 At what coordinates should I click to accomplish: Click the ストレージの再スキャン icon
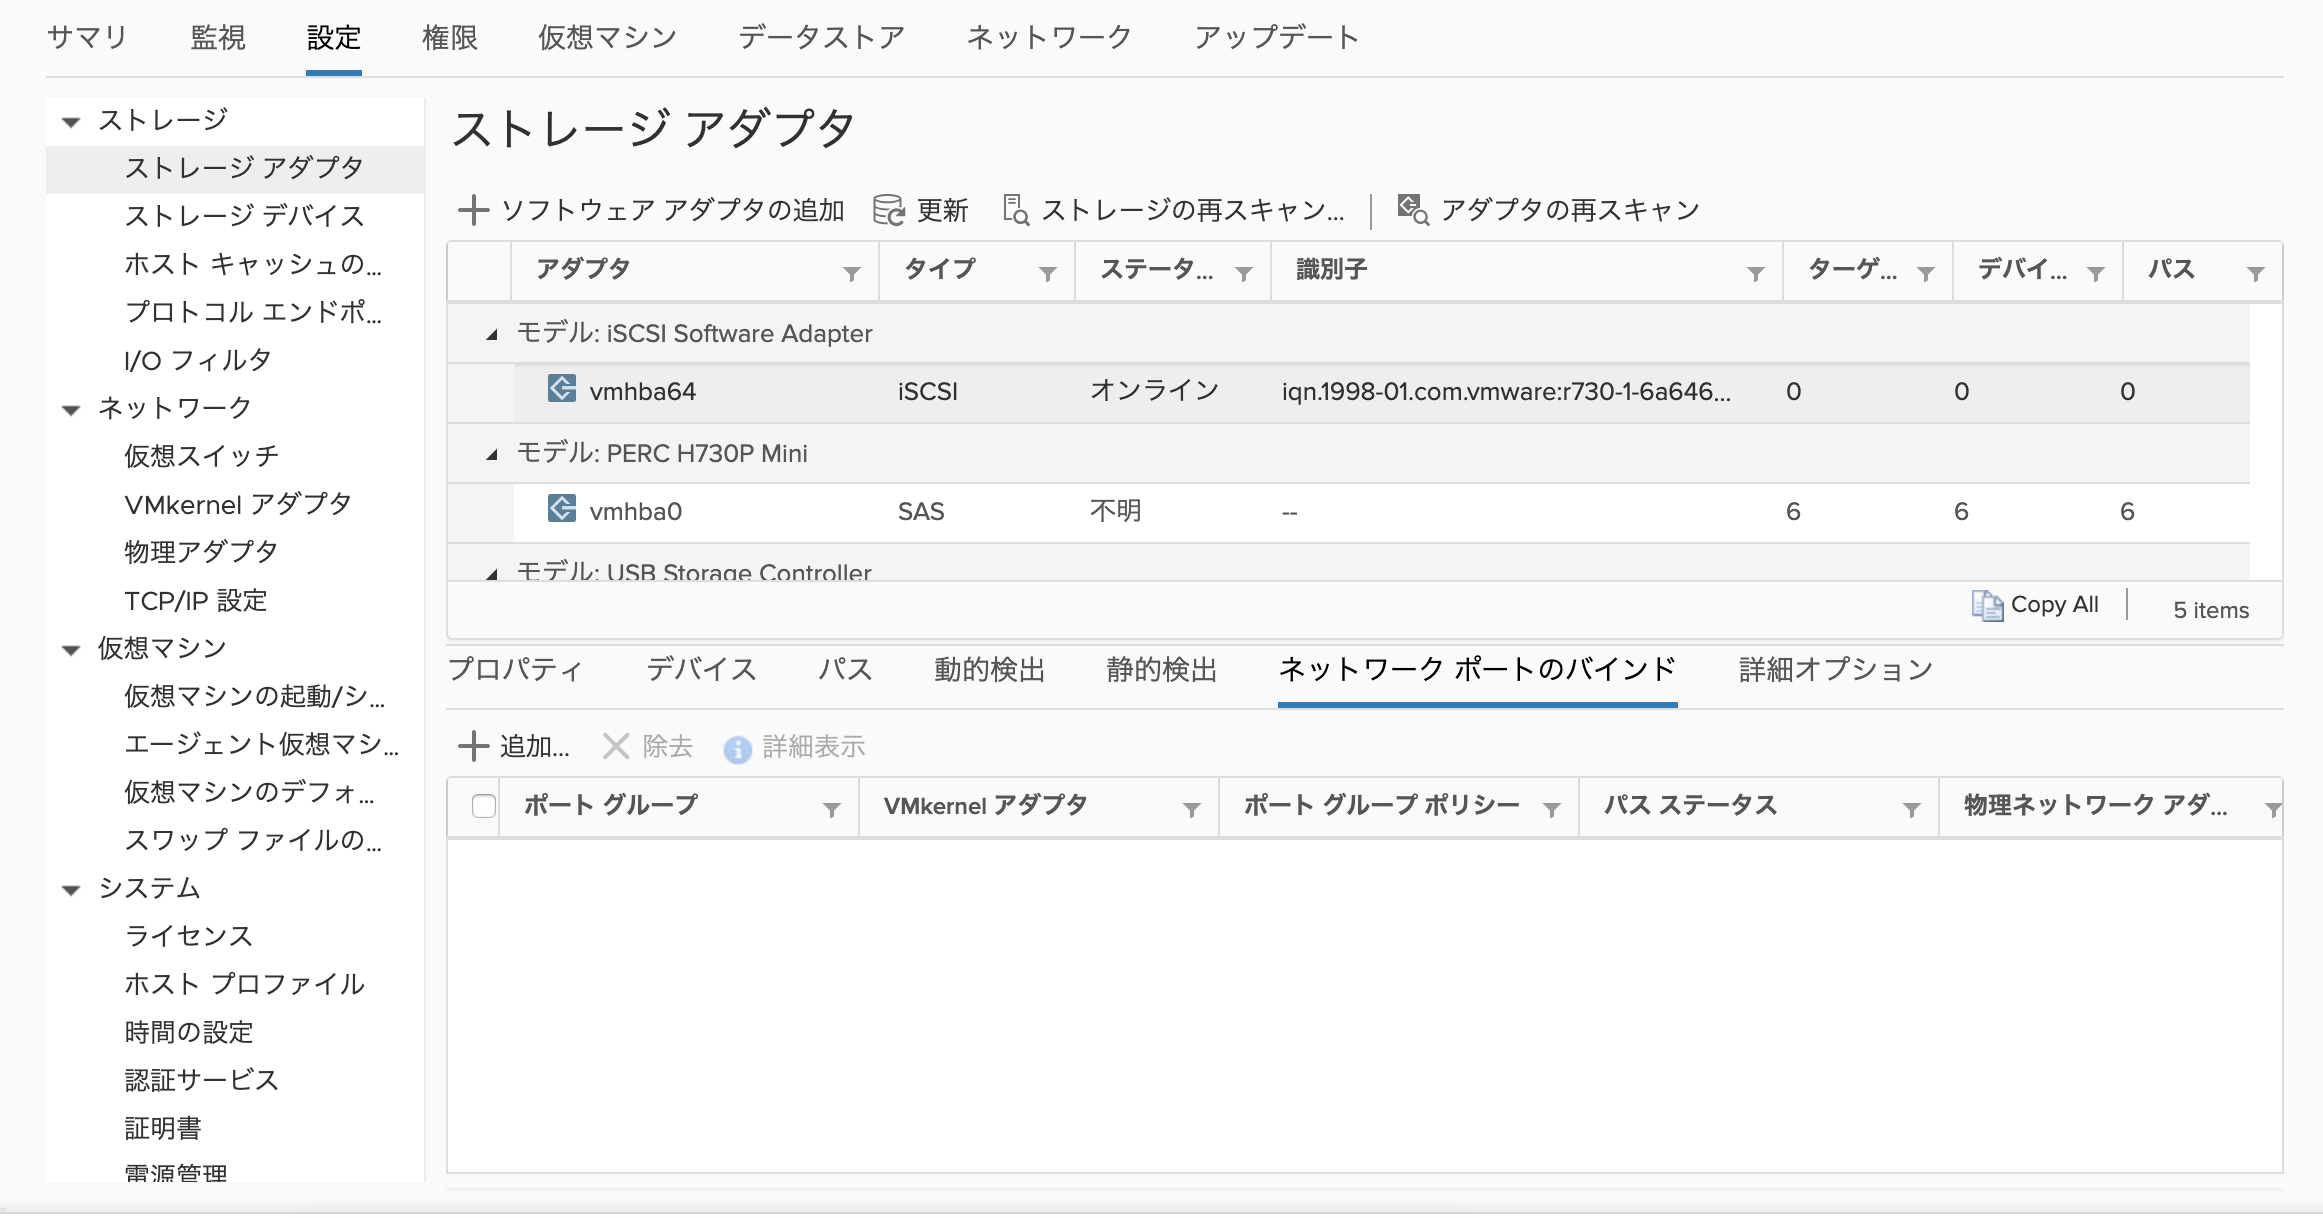point(1016,210)
